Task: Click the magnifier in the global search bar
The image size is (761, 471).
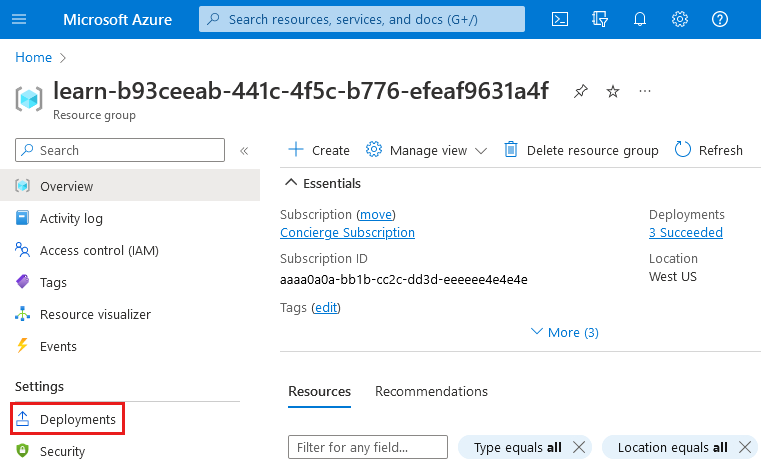Action: (x=213, y=19)
